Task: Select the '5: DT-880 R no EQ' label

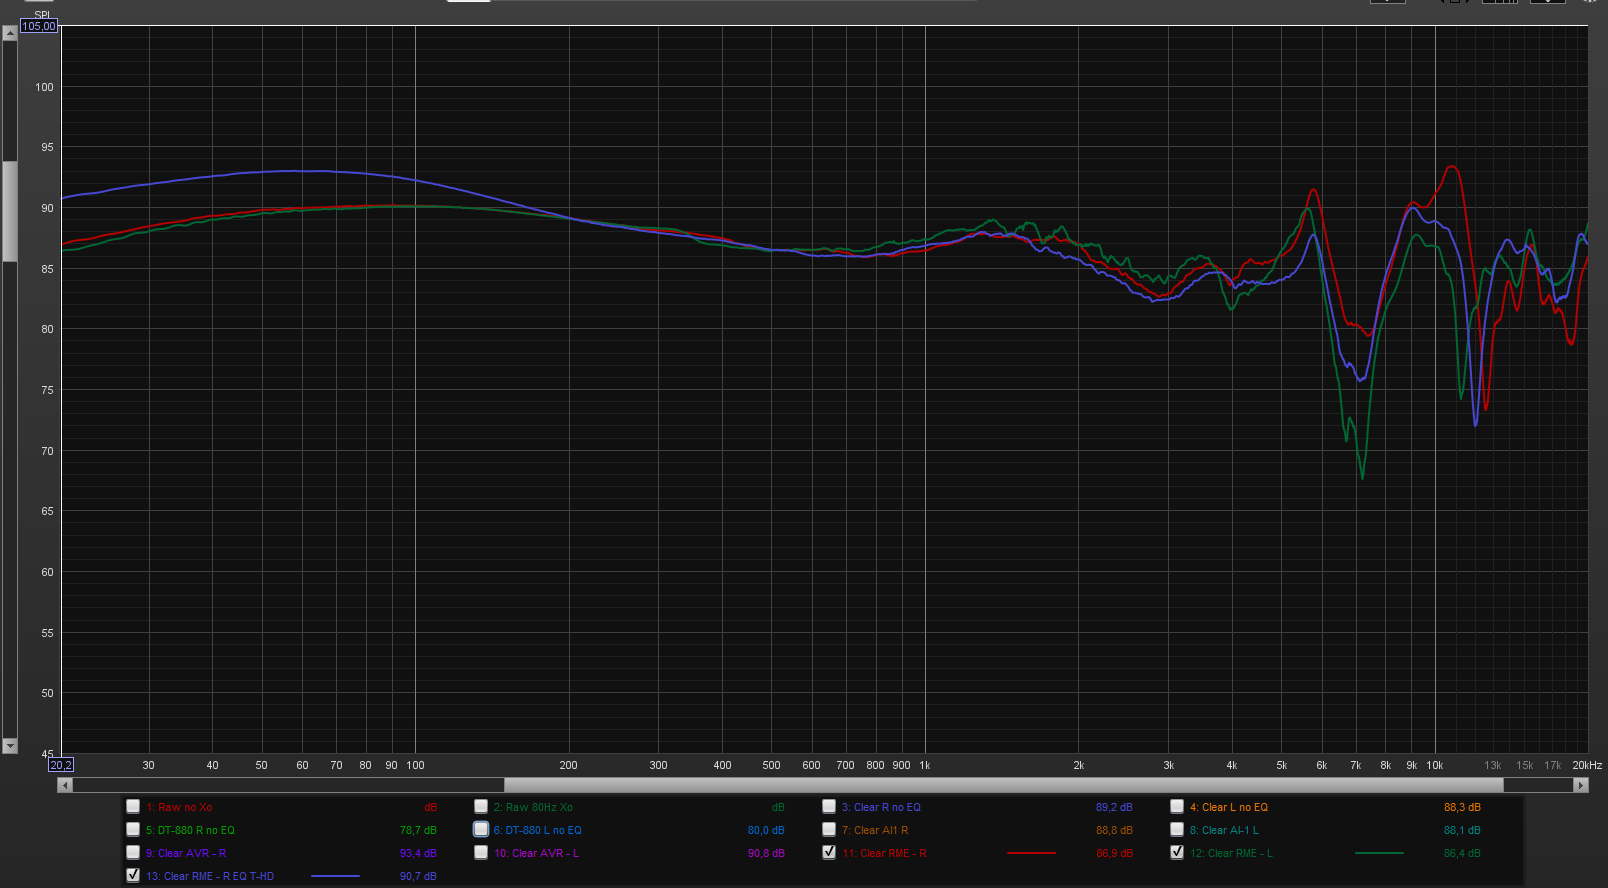Action: 190,830
